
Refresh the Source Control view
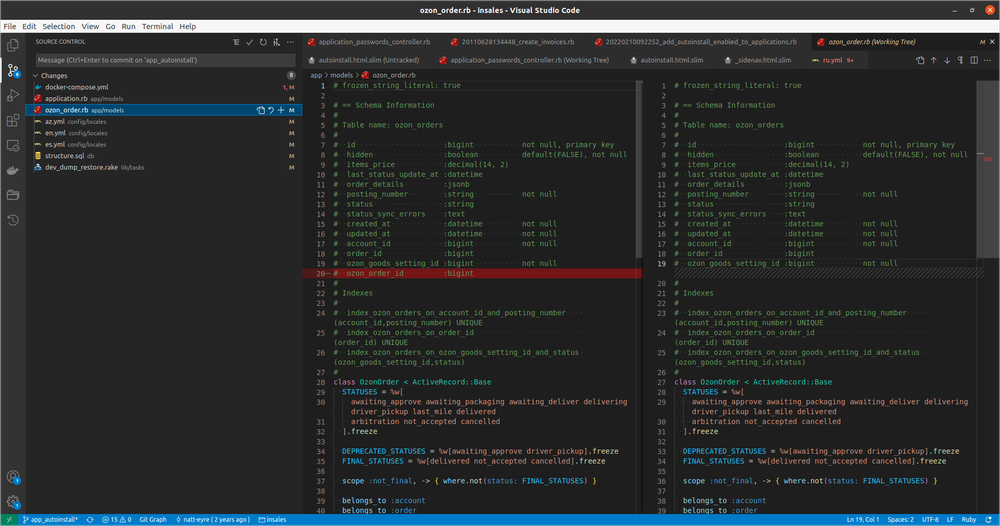pyautogui.click(x=264, y=43)
